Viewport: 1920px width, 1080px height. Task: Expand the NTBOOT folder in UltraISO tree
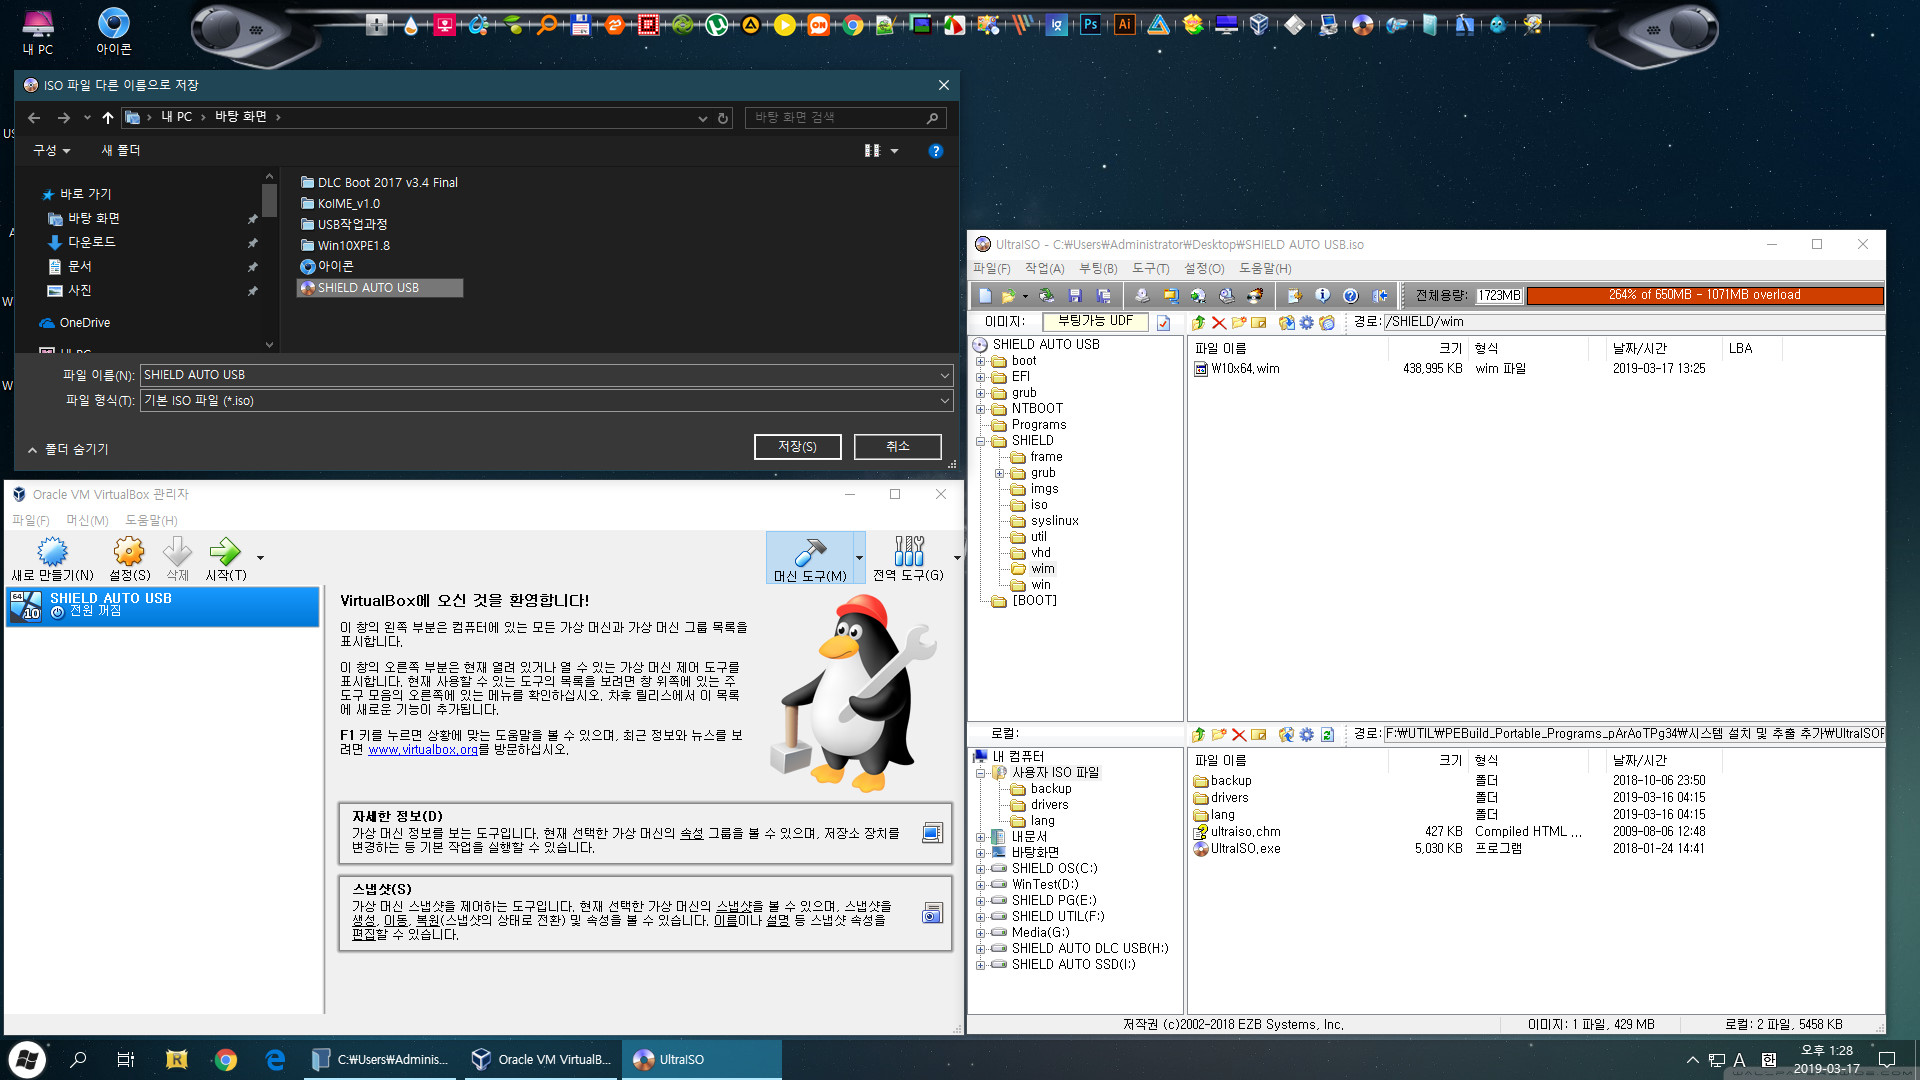click(x=981, y=410)
